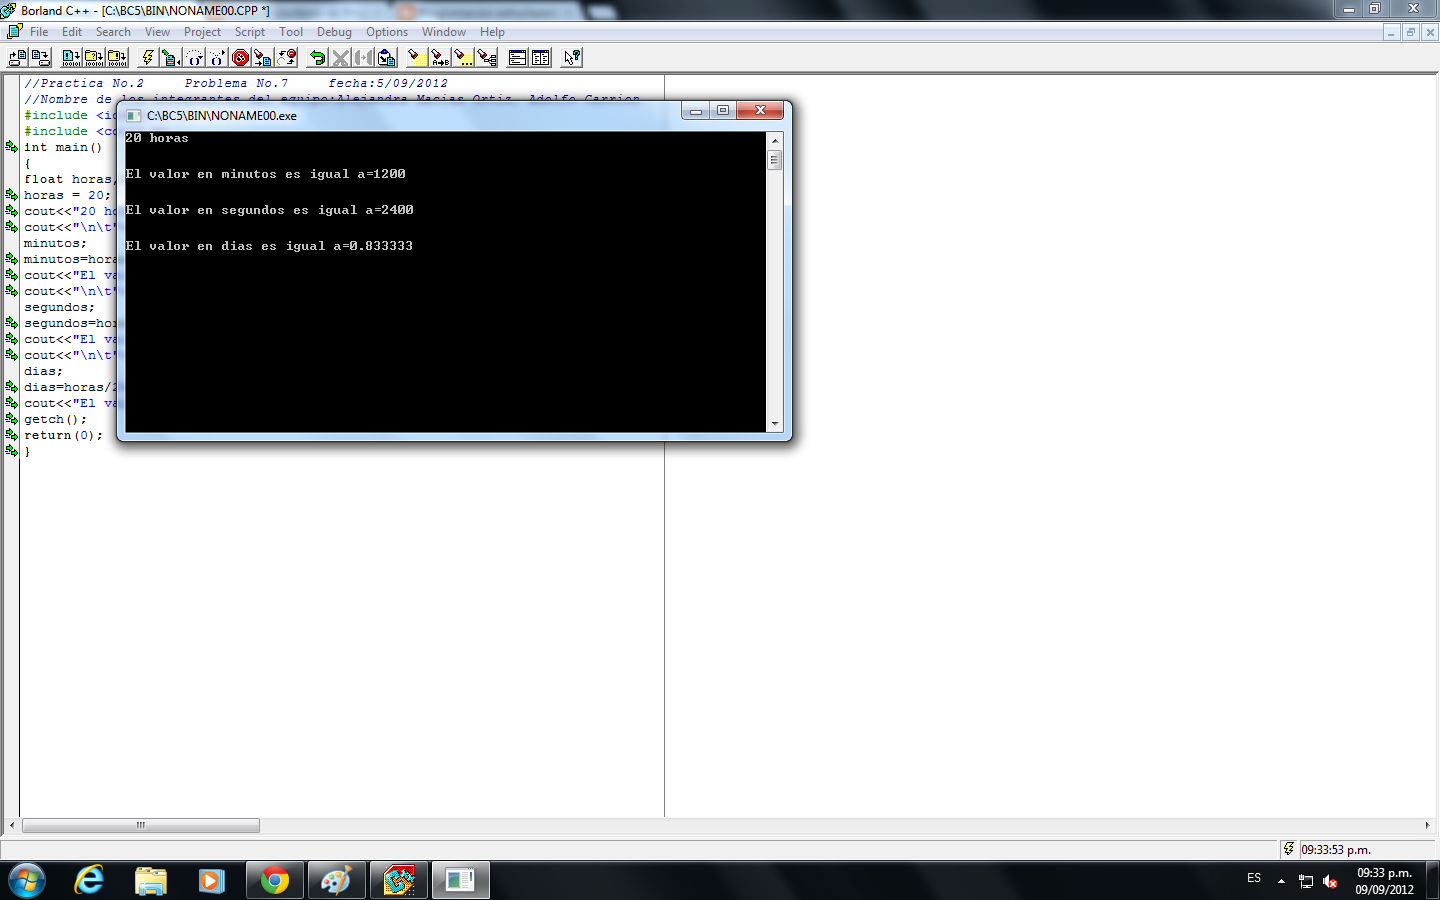1440x900 pixels.
Task: Click the down arrow on the console scrollbar
Action: [x=774, y=423]
